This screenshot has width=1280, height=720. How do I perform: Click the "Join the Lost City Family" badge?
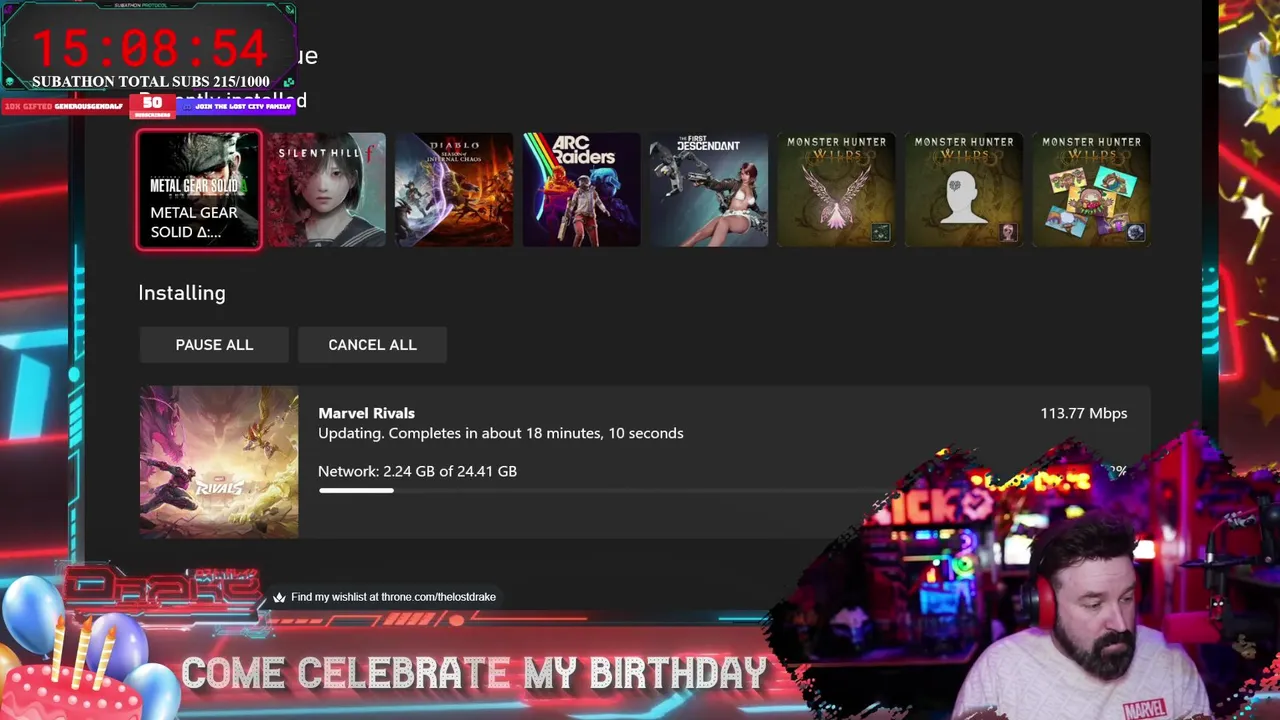pyautogui.click(x=236, y=106)
